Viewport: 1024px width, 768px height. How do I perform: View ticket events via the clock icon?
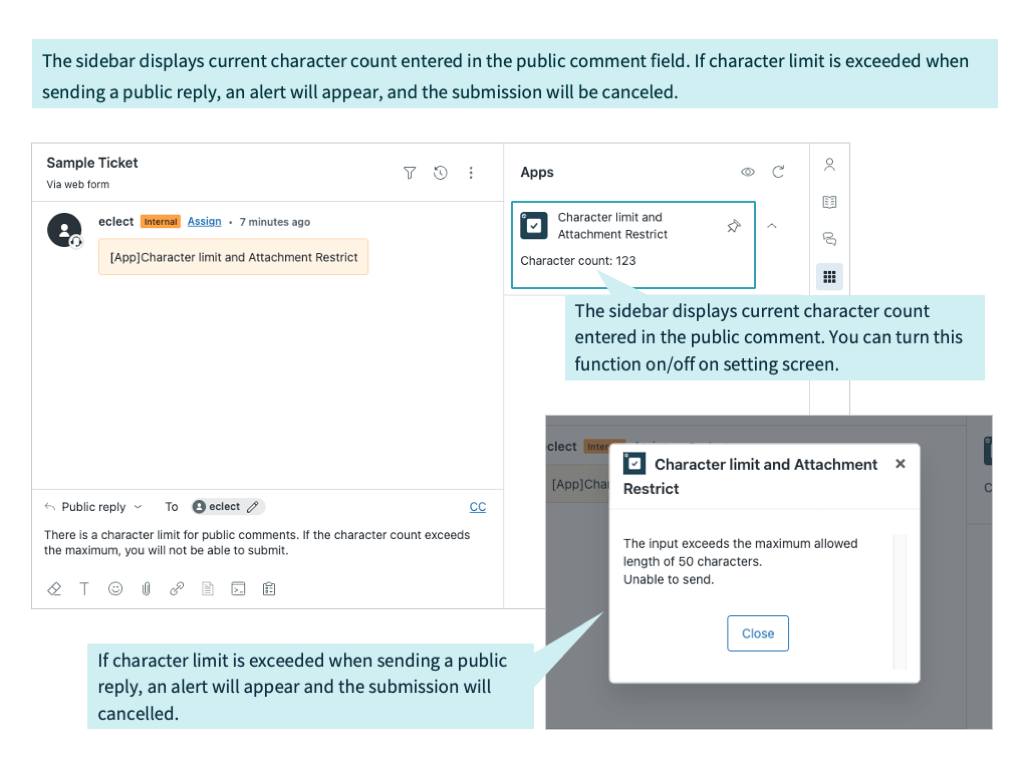pyautogui.click(x=440, y=172)
